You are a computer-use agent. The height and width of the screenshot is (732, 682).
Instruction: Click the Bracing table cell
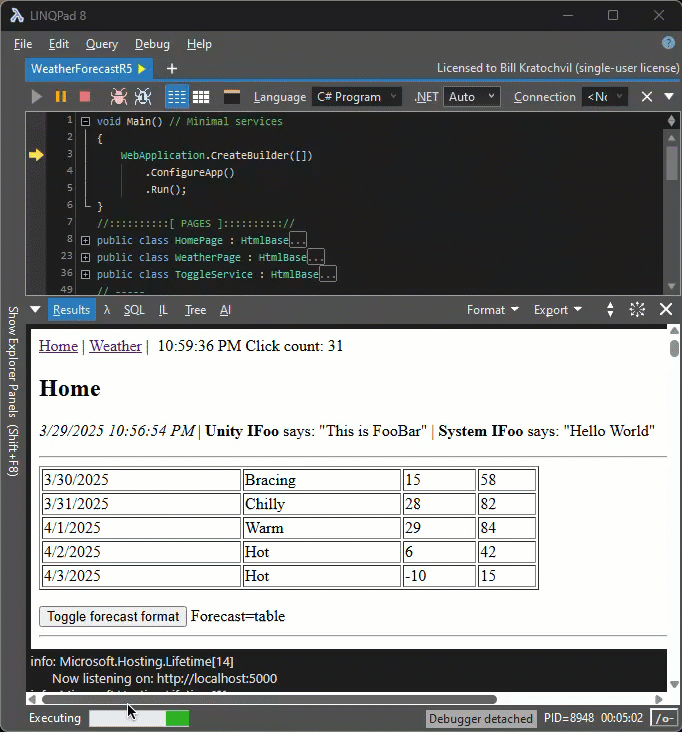click(x=321, y=480)
